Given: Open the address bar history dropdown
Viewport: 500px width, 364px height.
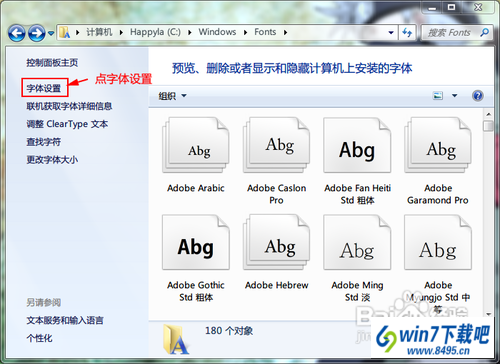Looking at the screenshot, I should (x=391, y=32).
